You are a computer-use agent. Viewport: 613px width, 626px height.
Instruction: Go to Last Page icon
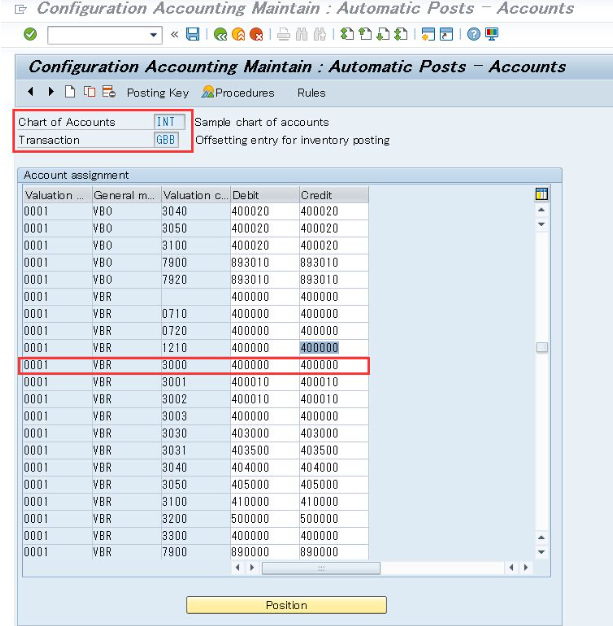[401, 34]
